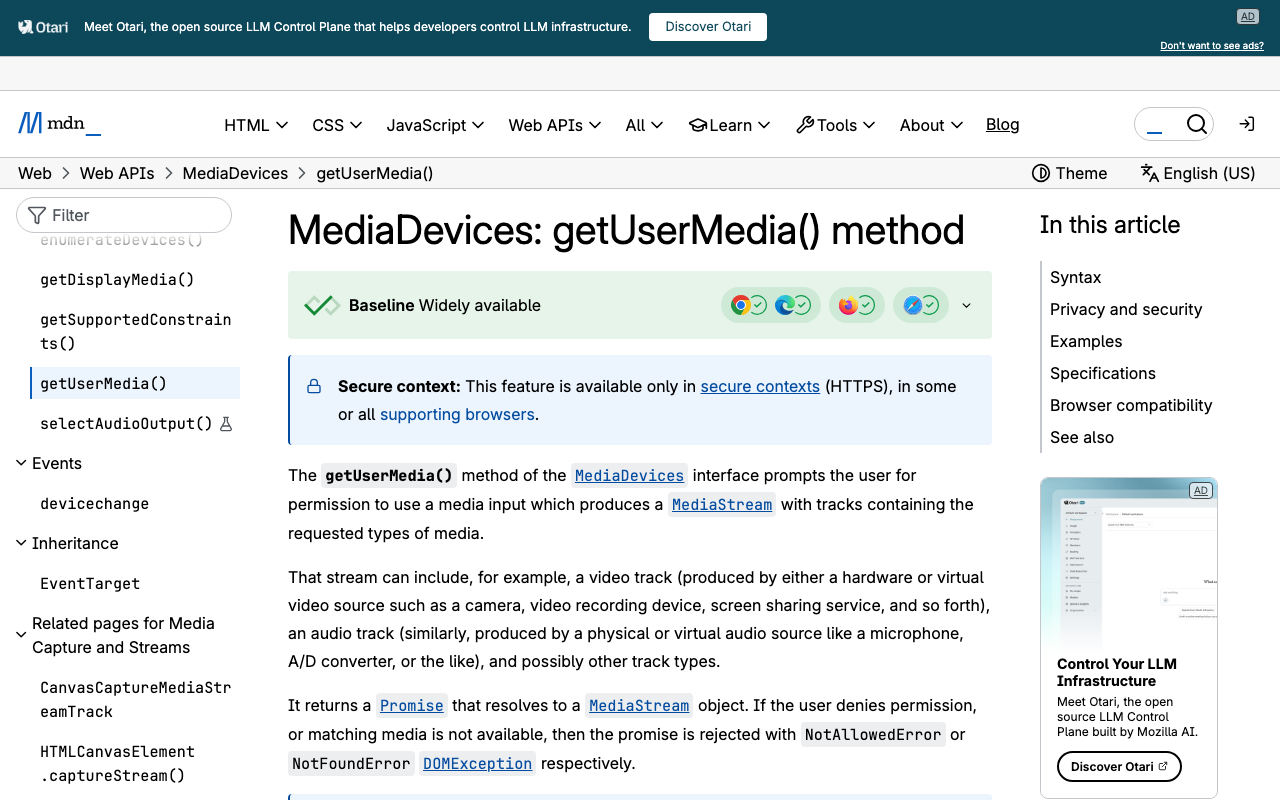This screenshot has height=800, width=1280.
Task: Jump to Examples section
Action: [1086, 341]
